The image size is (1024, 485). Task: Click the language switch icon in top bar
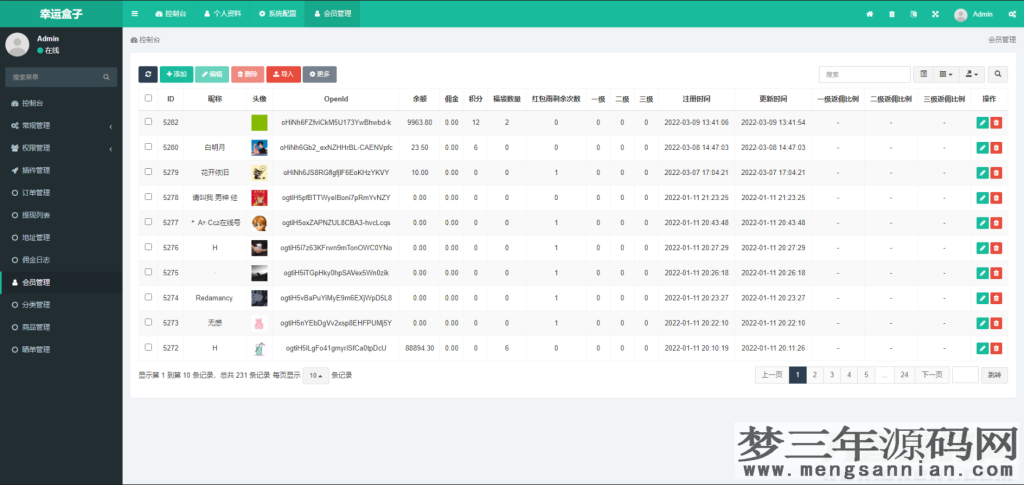pos(913,14)
